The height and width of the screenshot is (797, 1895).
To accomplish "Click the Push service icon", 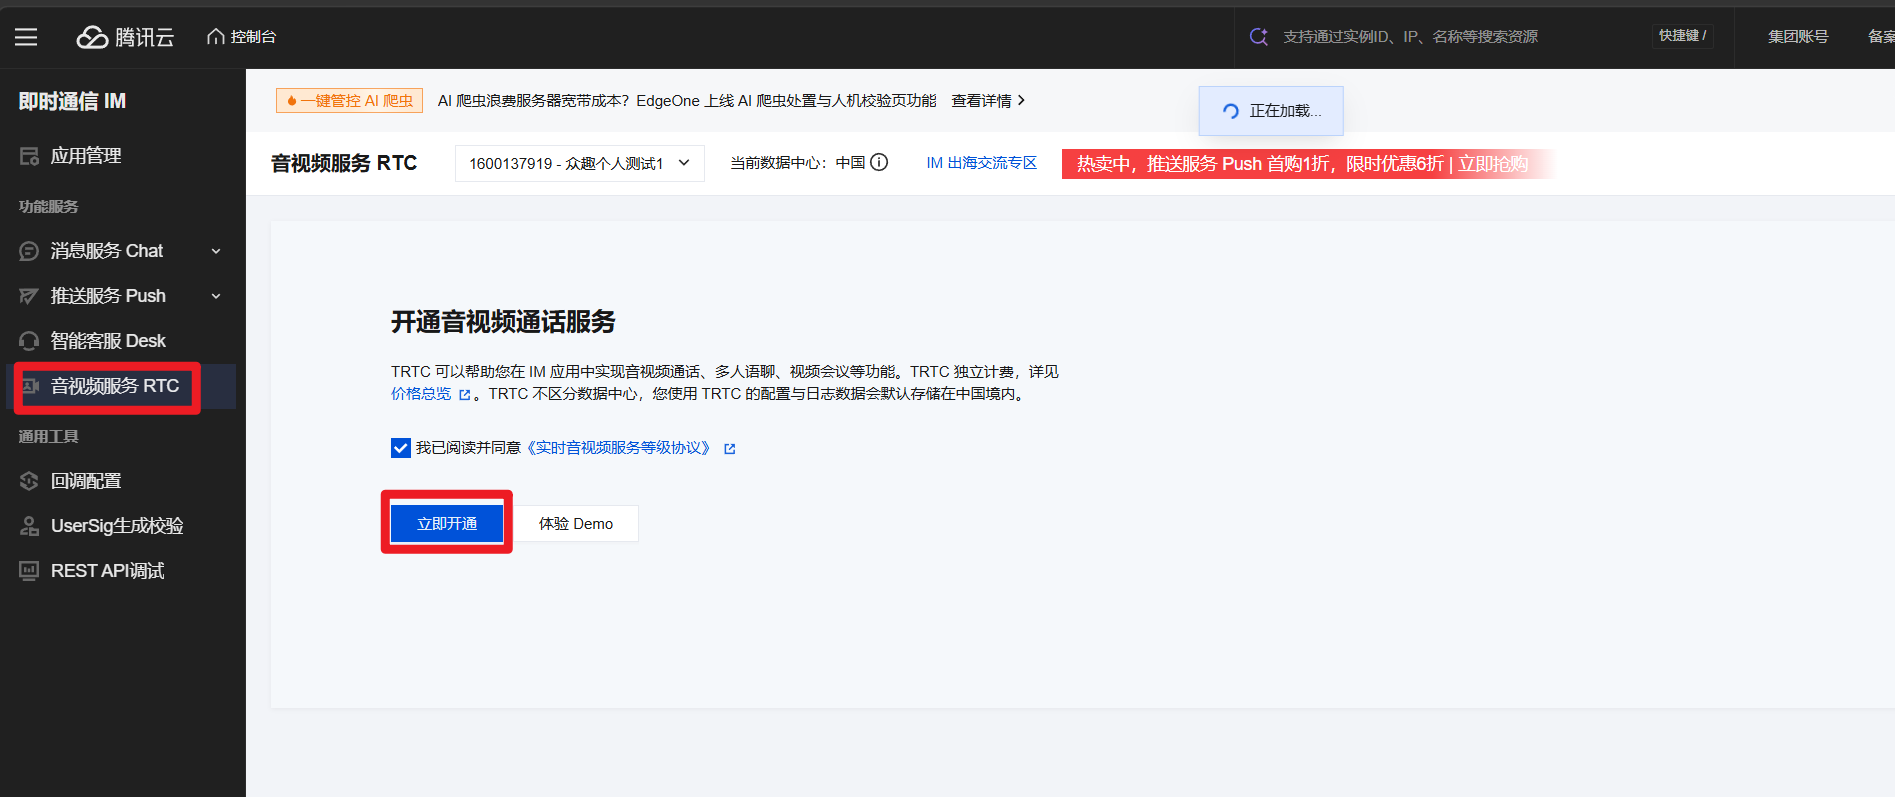I will click(29, 296).
